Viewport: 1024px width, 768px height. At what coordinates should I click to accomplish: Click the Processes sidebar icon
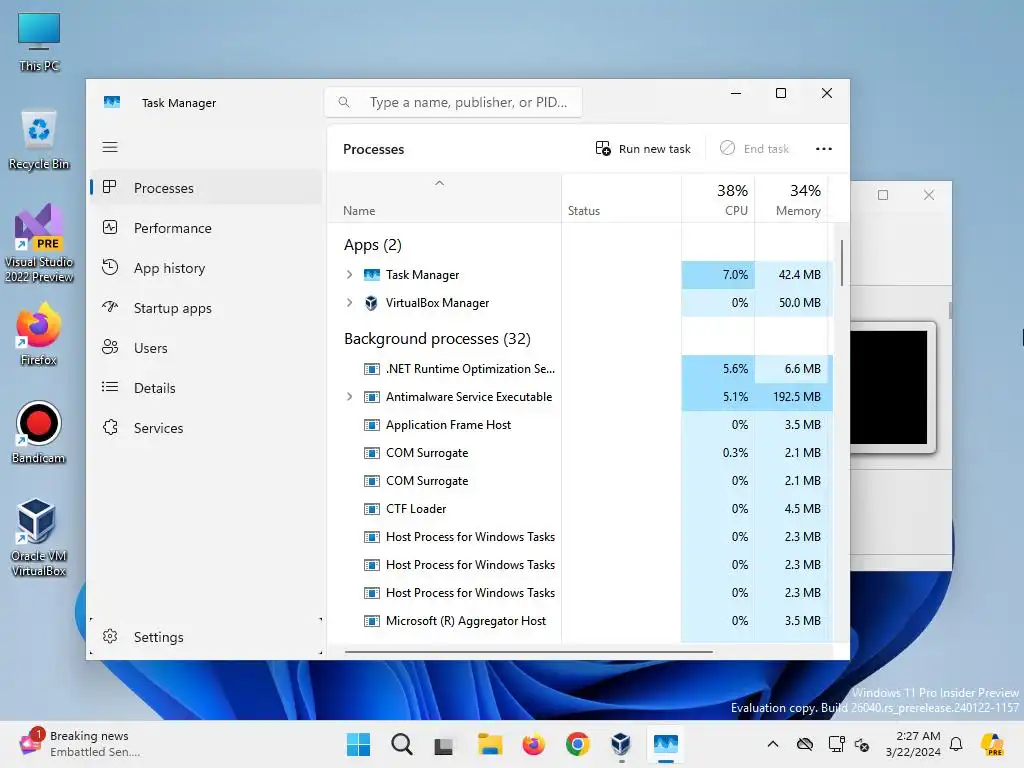[x=110, y=187]
